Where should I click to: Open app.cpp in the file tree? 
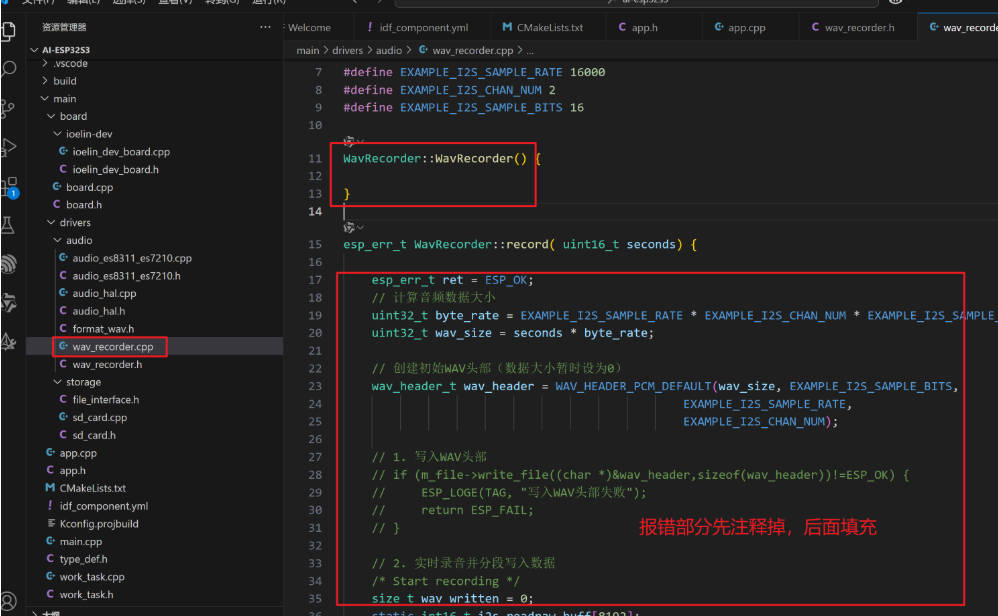tap(78, 453)
